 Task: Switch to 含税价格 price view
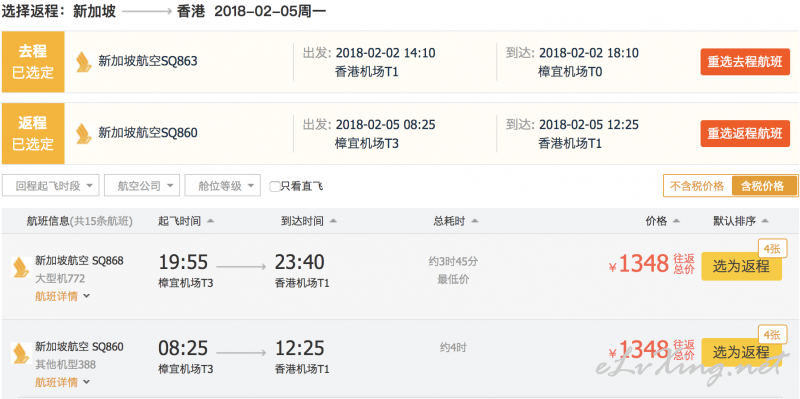763,186
